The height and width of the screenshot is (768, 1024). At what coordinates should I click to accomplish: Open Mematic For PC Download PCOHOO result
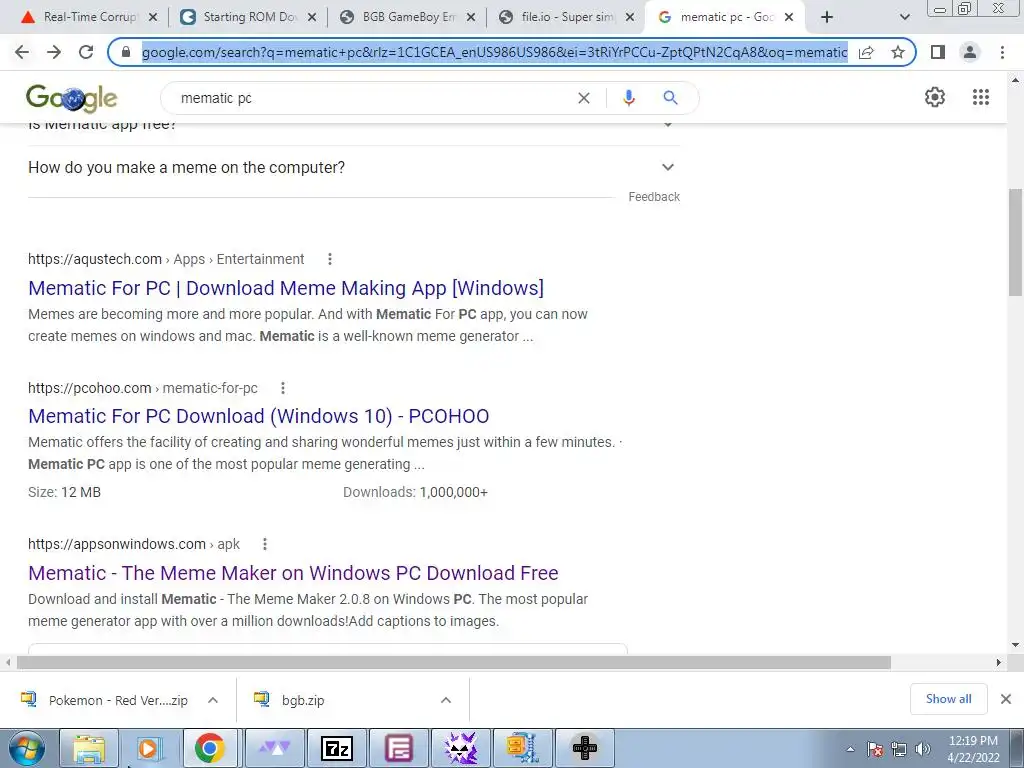pos(259,416)
